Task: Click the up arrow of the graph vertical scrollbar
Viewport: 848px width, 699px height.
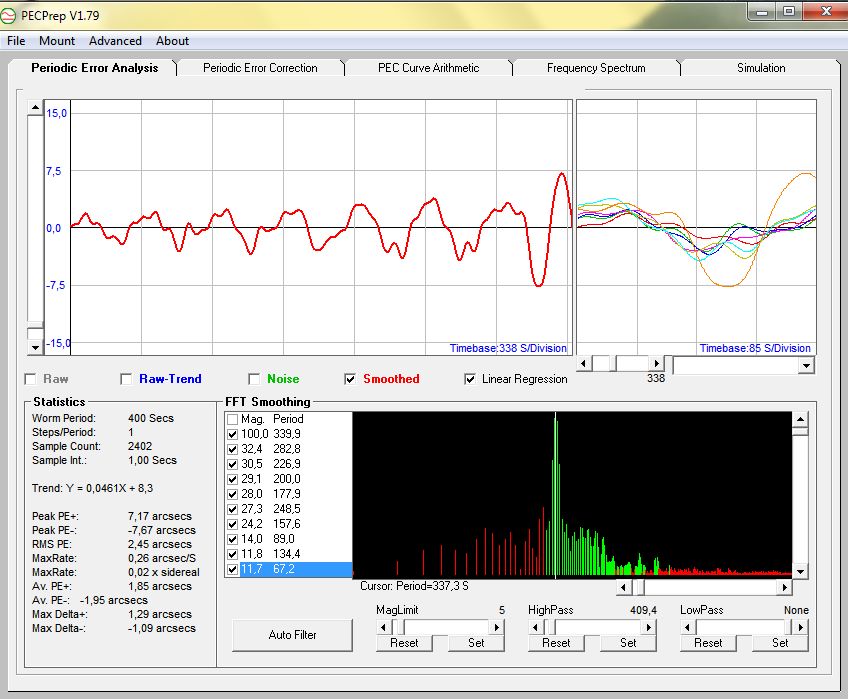Action: pos(35,107)
